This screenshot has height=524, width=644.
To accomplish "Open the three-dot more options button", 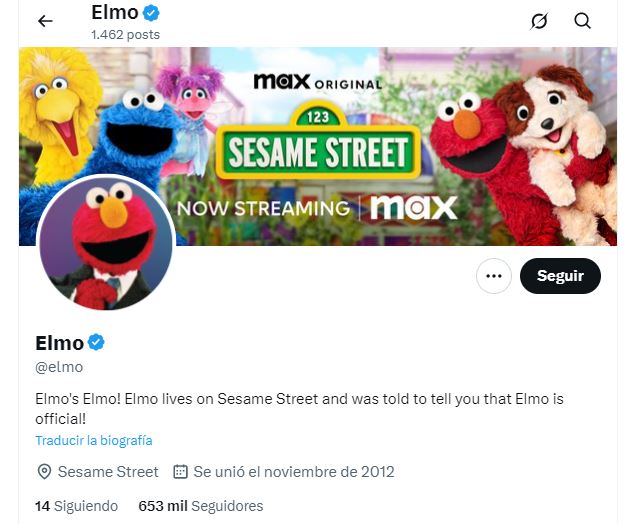I will pos(494,276).
